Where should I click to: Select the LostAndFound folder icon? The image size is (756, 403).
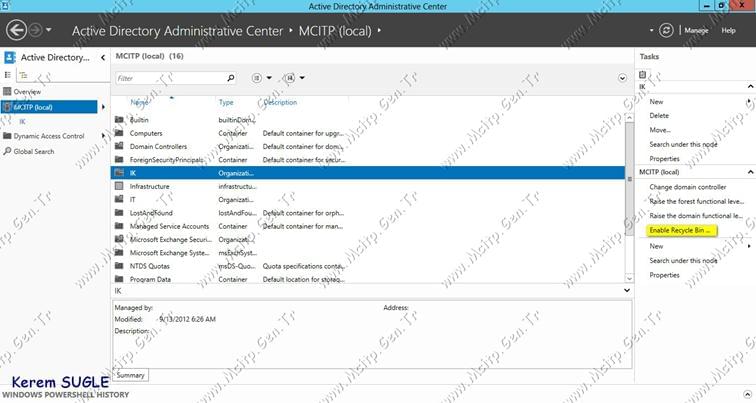click(x=119, y=213)
